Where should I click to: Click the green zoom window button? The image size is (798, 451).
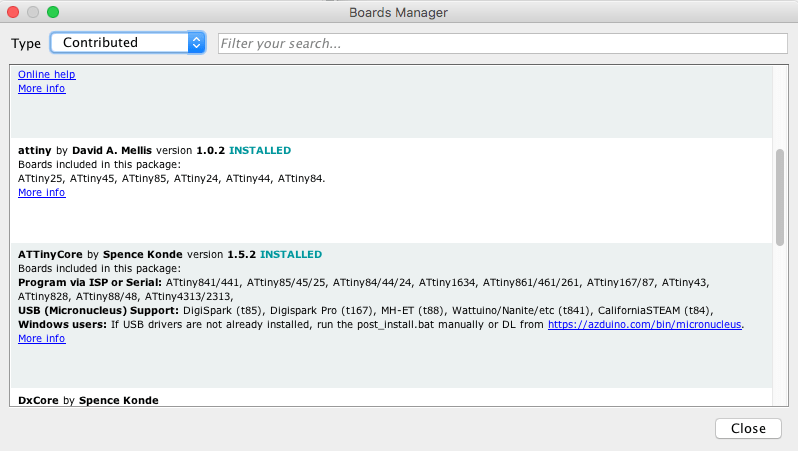pyautogui.click(x=53, y=12)
